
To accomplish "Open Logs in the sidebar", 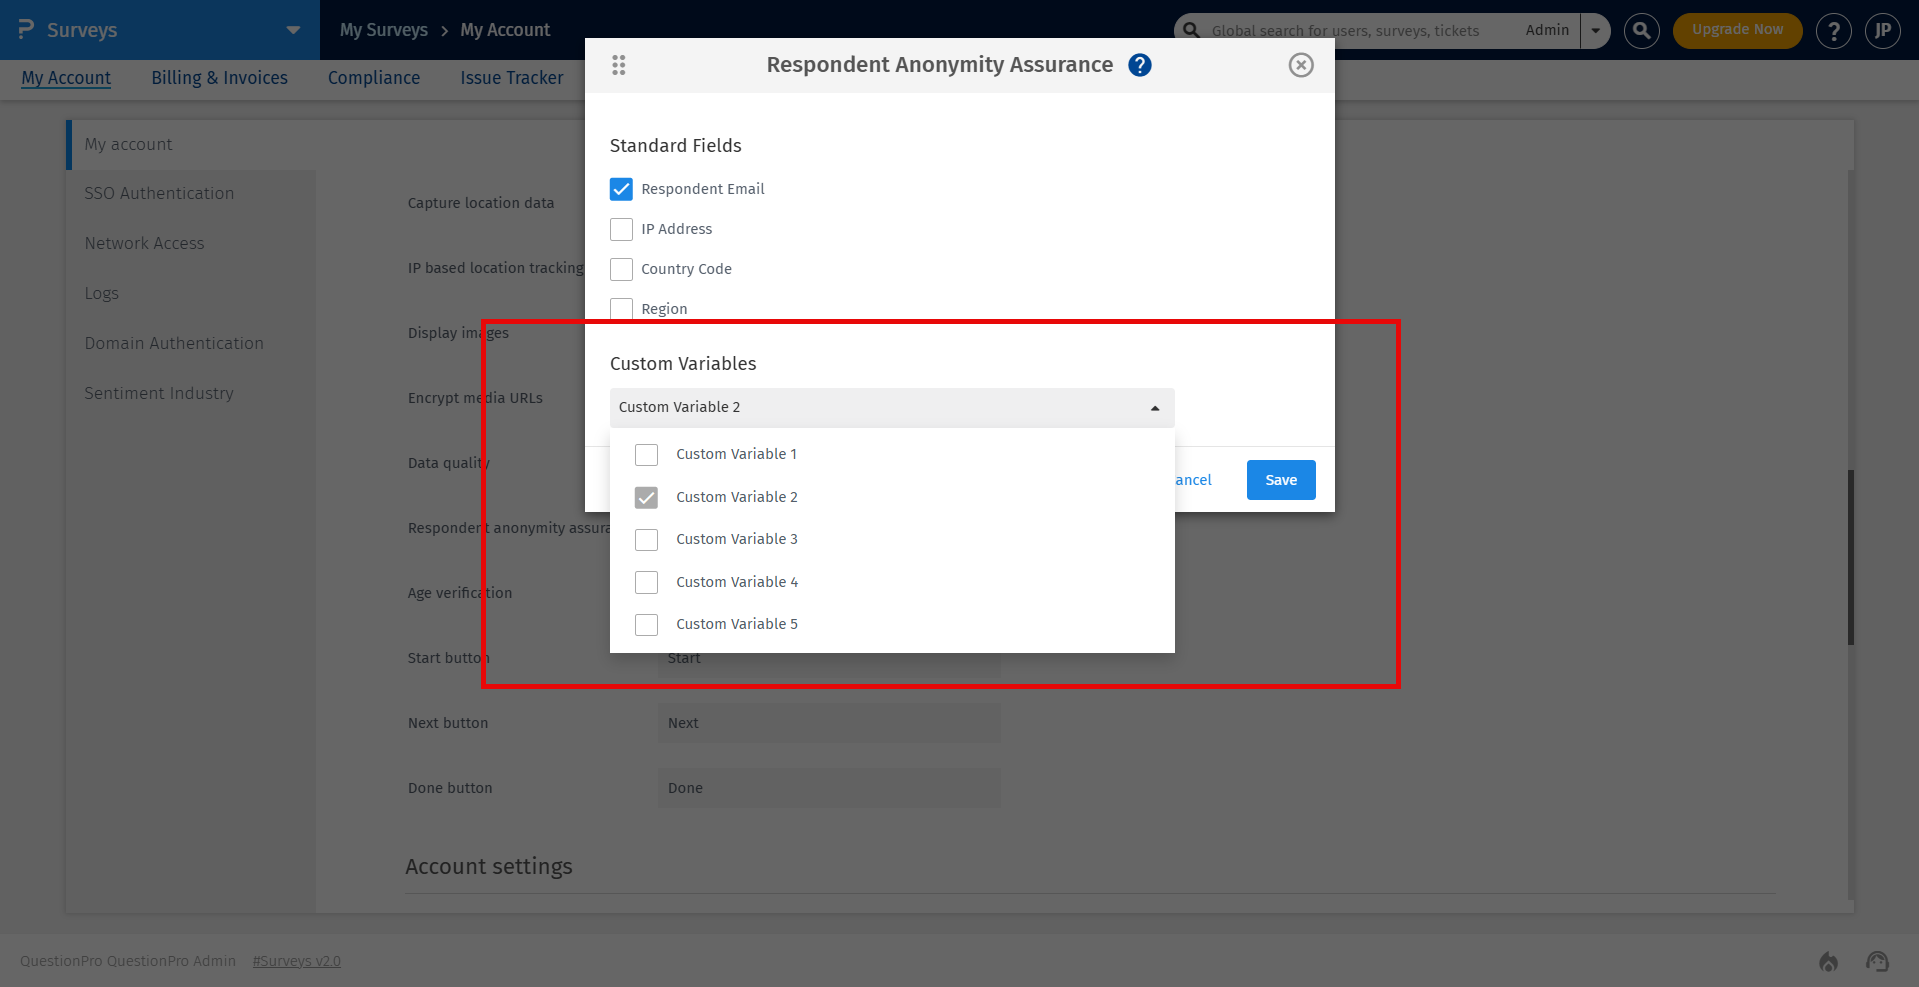I will click(x=101, y=294).
